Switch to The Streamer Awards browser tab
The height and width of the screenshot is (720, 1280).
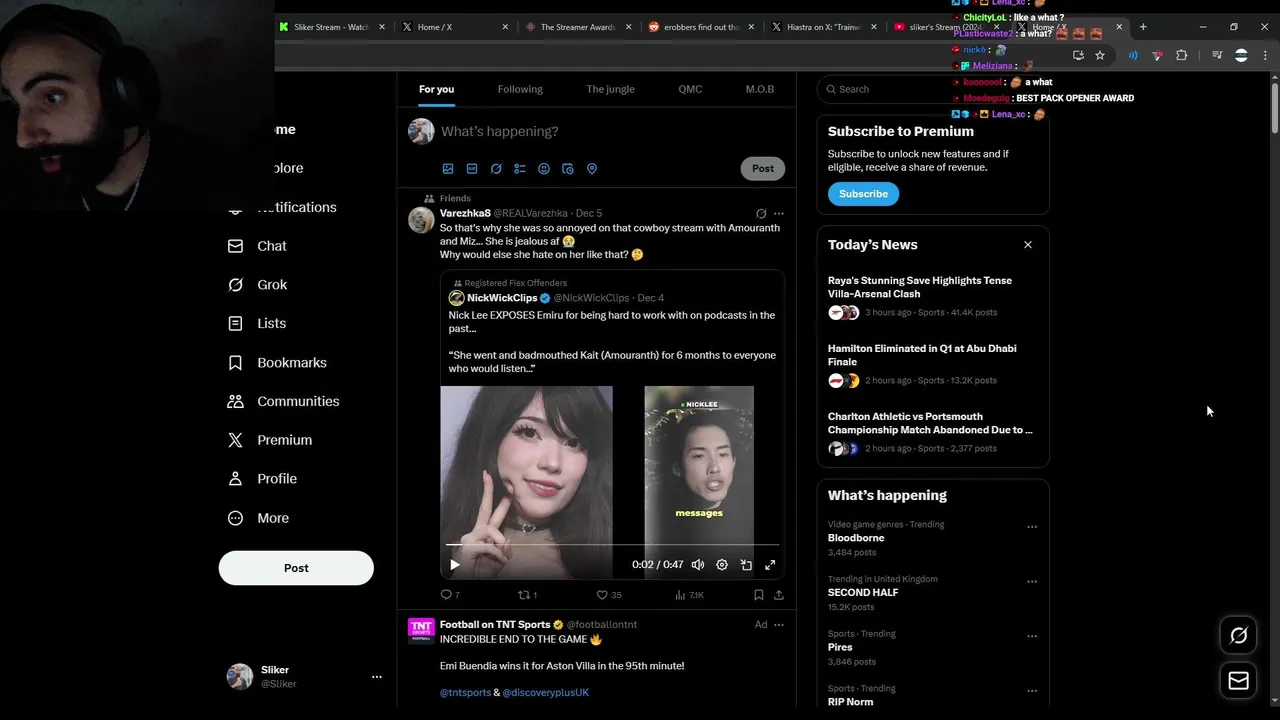click(578, 27)
